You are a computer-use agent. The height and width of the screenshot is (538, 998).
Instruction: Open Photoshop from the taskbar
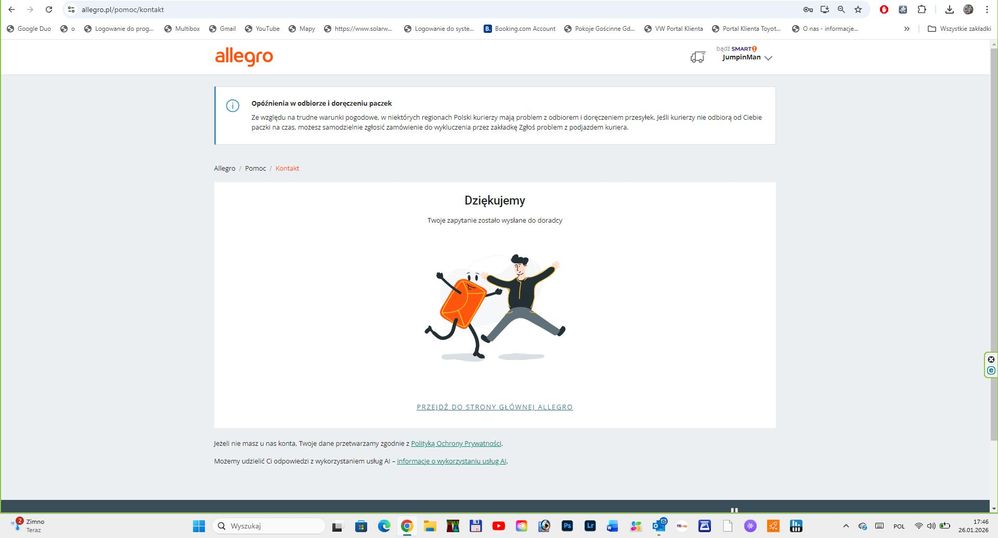567,526
